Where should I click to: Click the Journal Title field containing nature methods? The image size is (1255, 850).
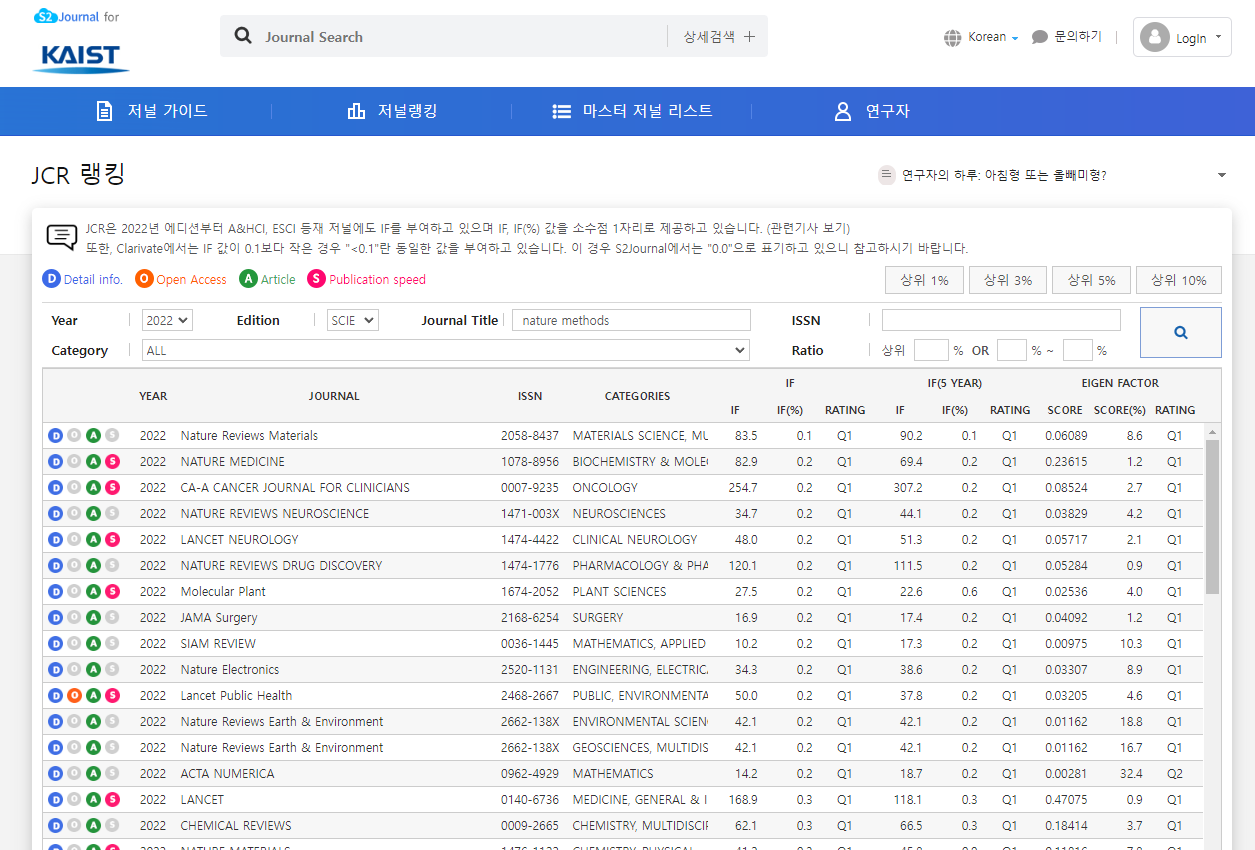(x=631, y=320)
